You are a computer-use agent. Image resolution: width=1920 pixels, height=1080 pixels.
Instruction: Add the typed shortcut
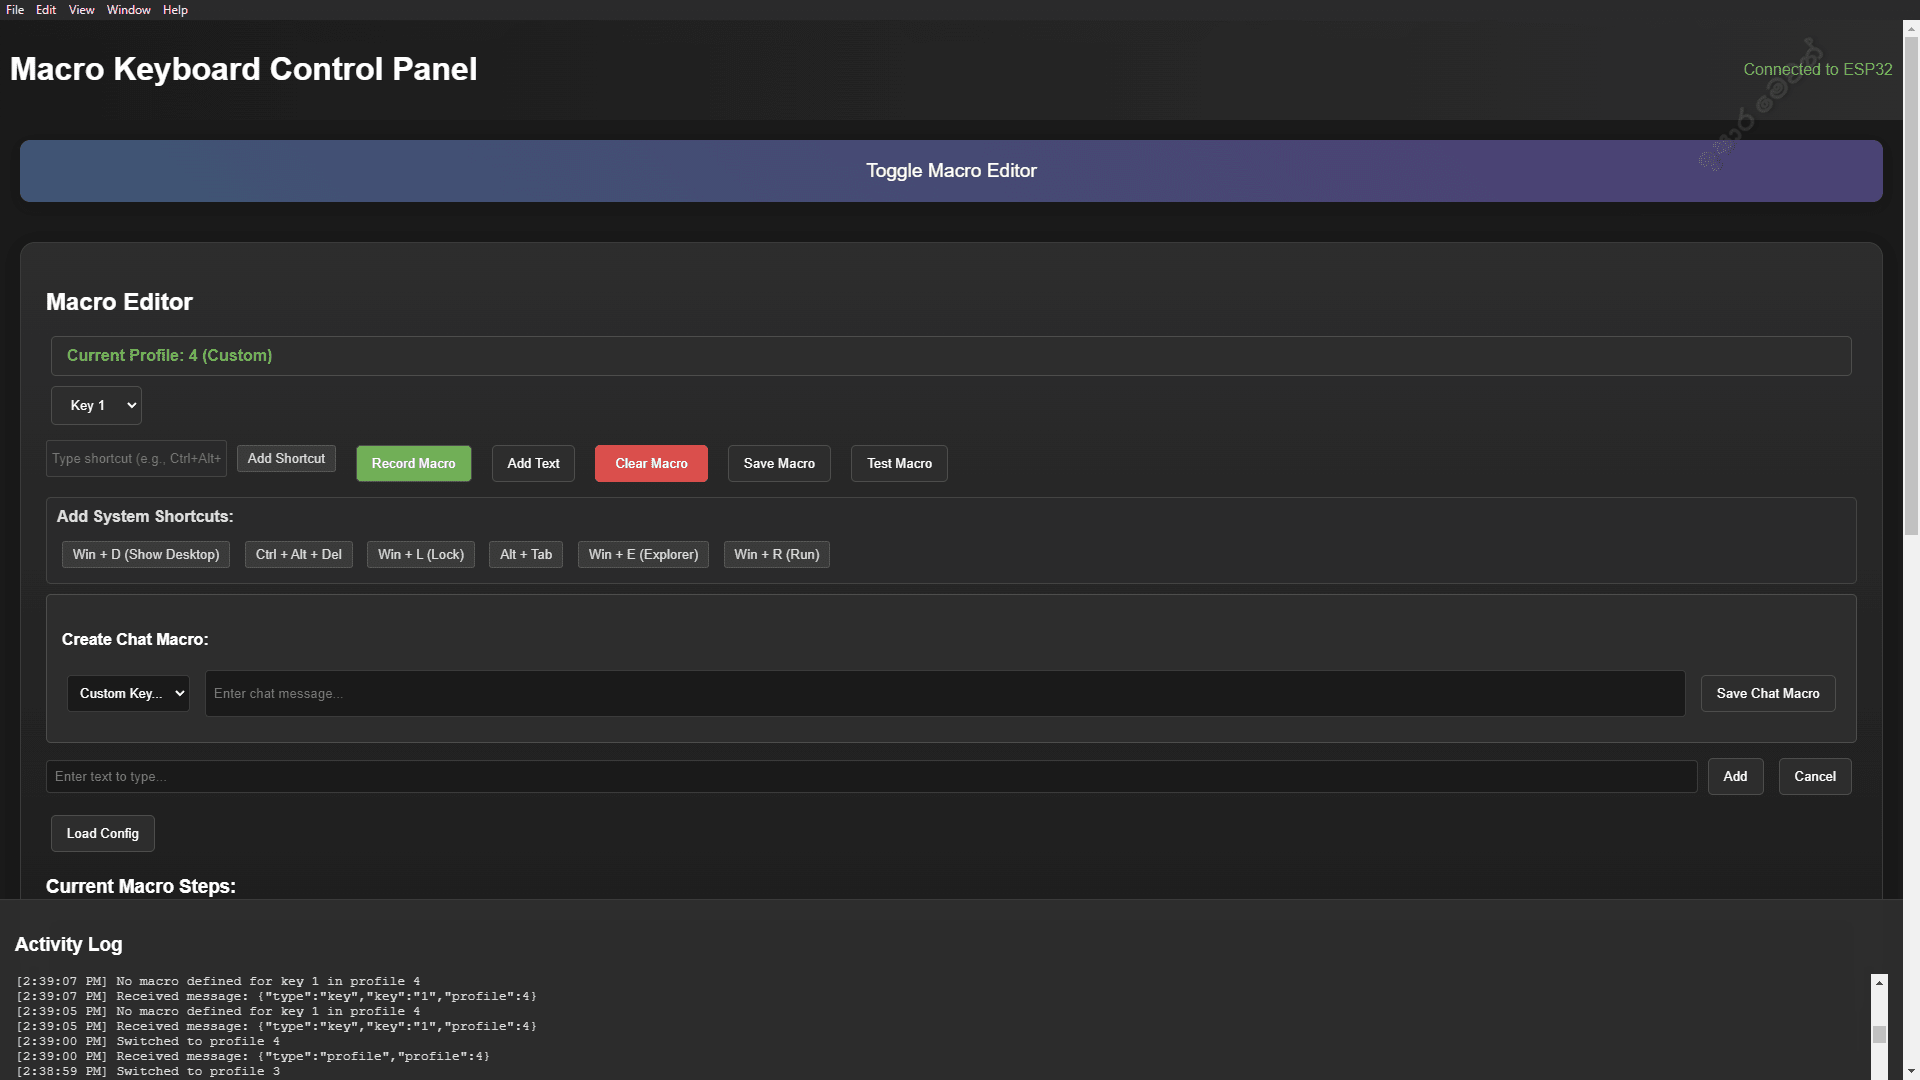(x=286, y=458)
